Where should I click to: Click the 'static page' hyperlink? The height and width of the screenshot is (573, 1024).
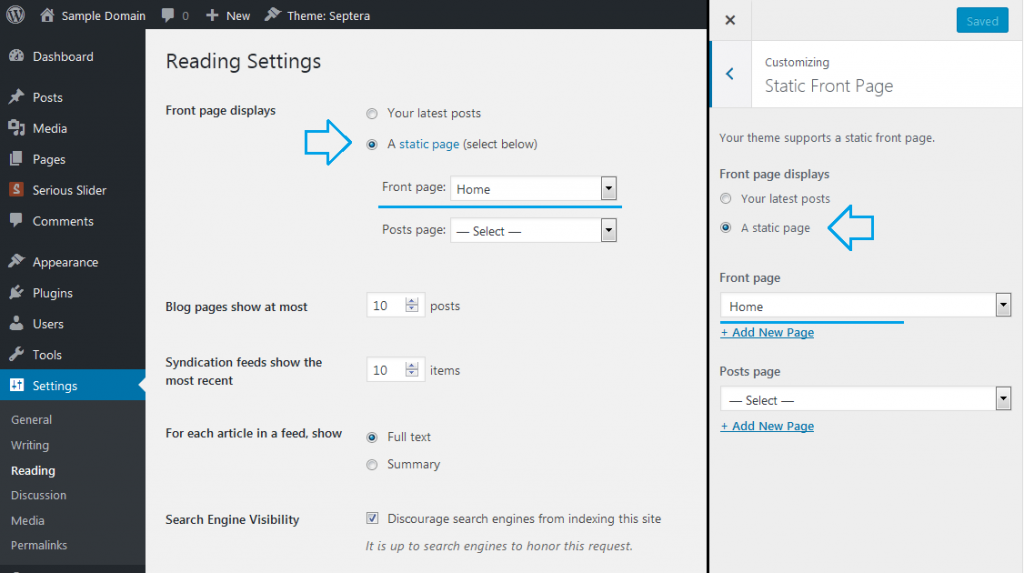coord(429,144)
